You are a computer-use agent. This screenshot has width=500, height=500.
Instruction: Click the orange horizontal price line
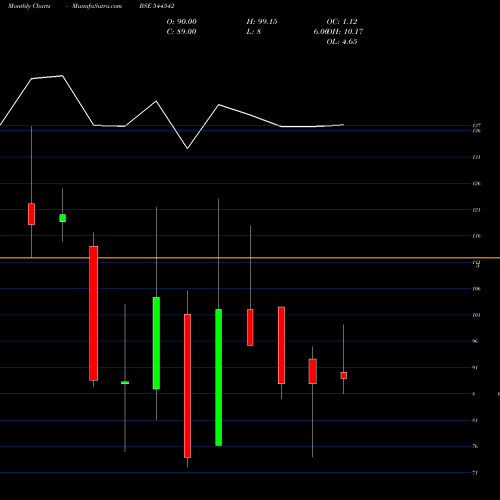pyautogui.click(x=250, y=258)
